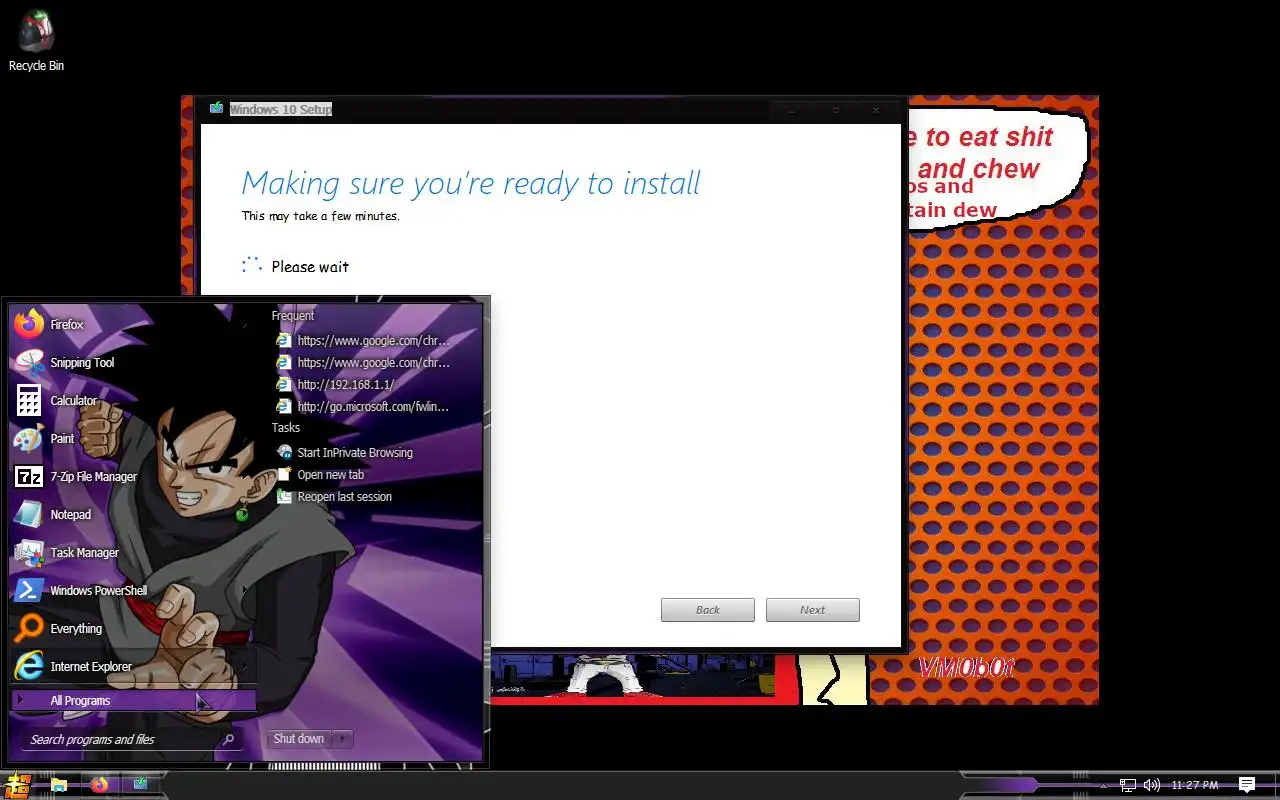
Task: Click the 11:27 PM taskbar clock
Action: (x=1194, y=785)
